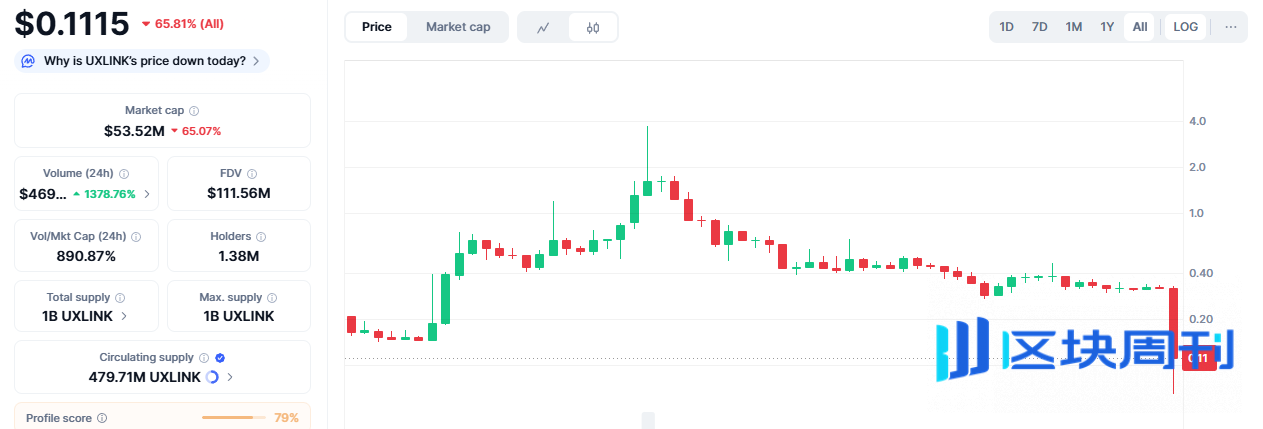
Task: Open 'Why is UXLINK's price down today?'
Action: pos(145,61)
